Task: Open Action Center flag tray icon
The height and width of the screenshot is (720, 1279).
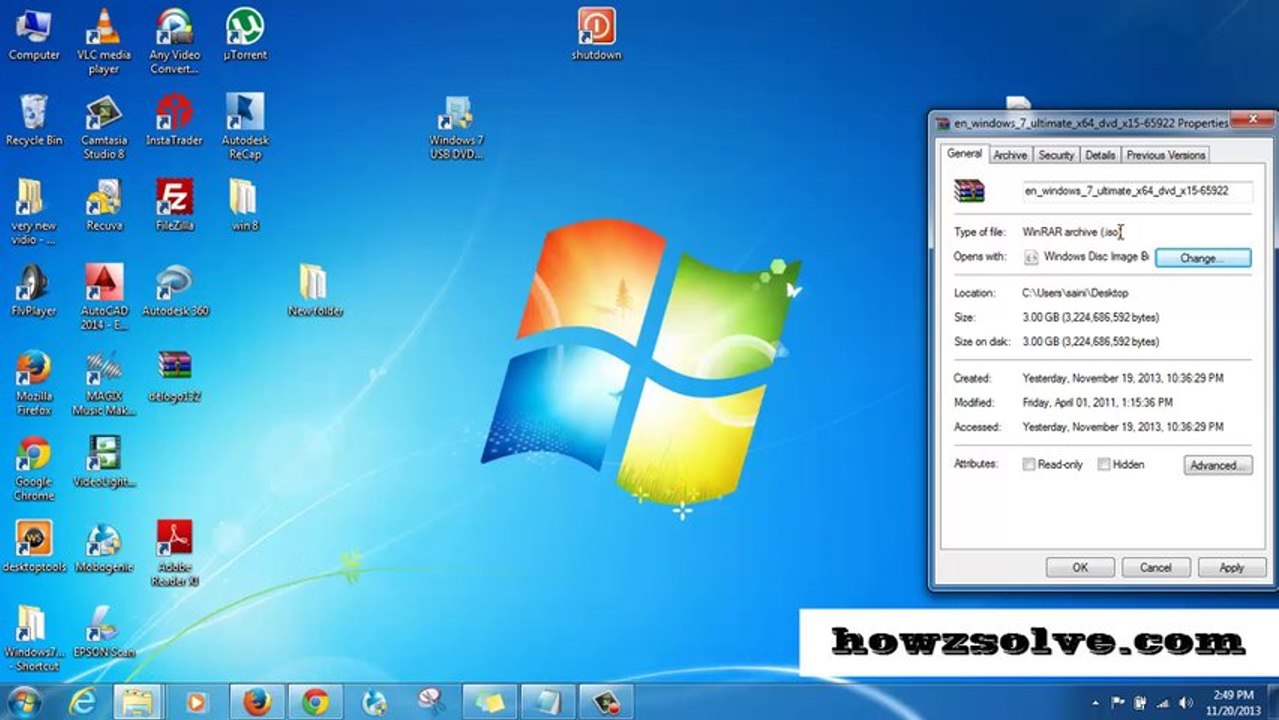Action: 1118,703
